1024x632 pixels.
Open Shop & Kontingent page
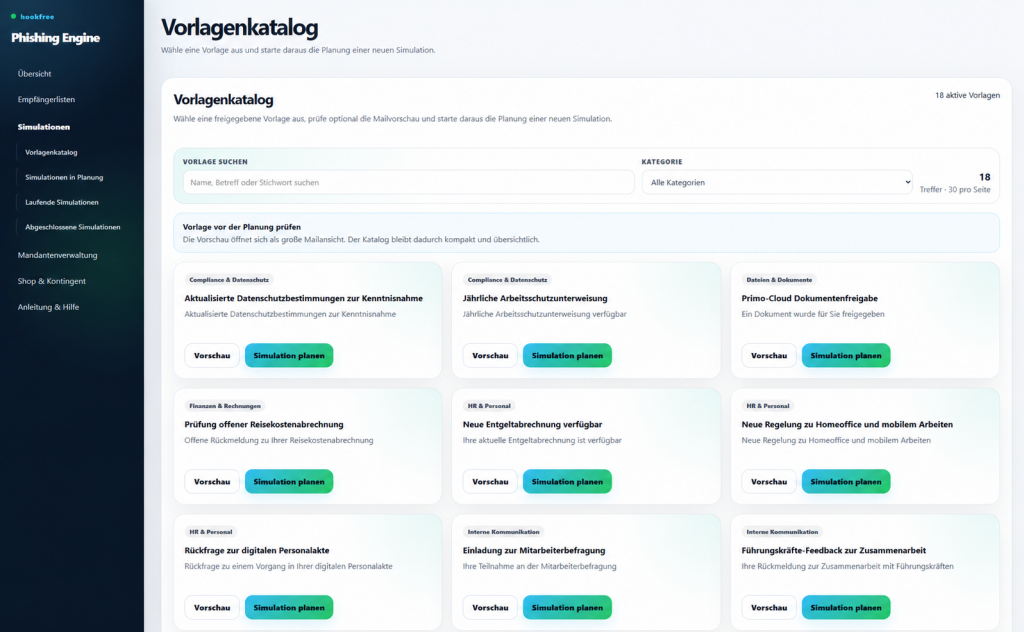52,281
